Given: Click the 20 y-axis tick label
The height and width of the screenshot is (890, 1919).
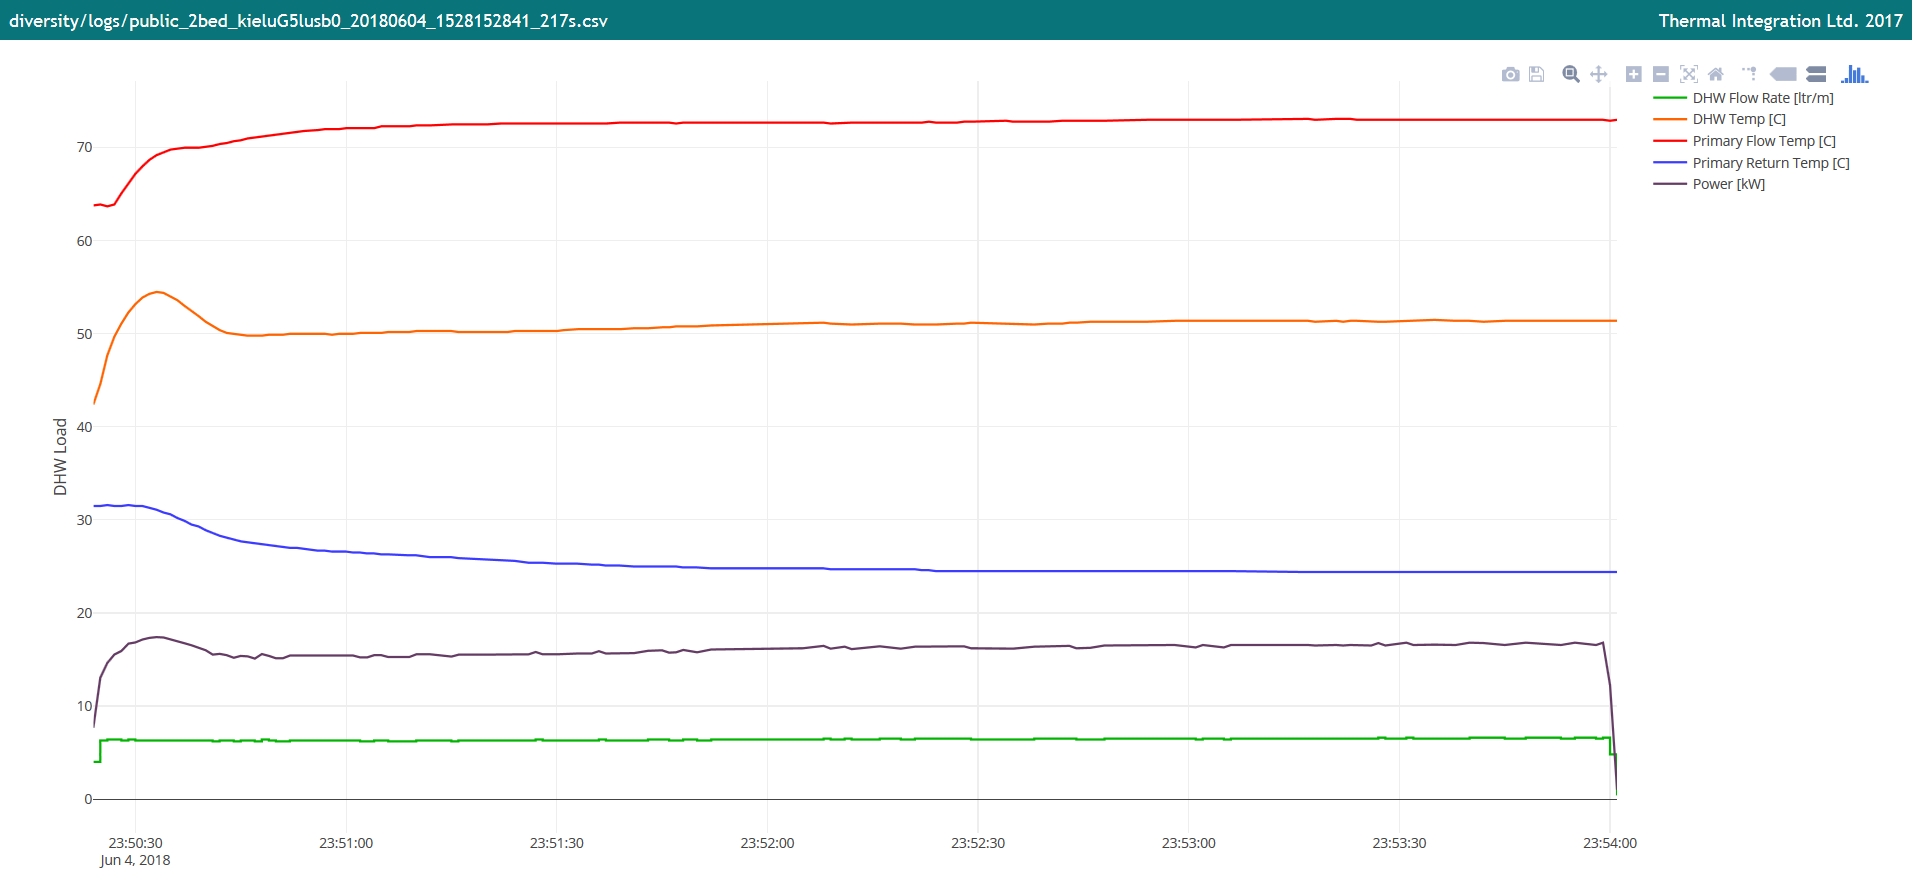Looking at the screenshot, I should point(84,613).
